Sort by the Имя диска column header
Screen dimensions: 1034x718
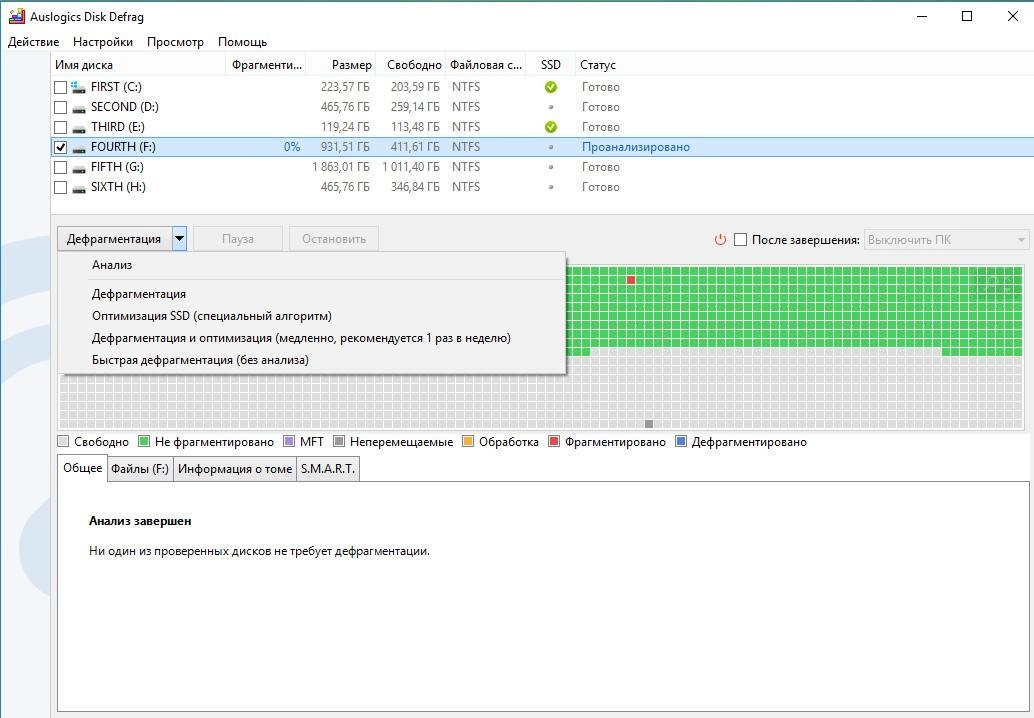(138, 65)
